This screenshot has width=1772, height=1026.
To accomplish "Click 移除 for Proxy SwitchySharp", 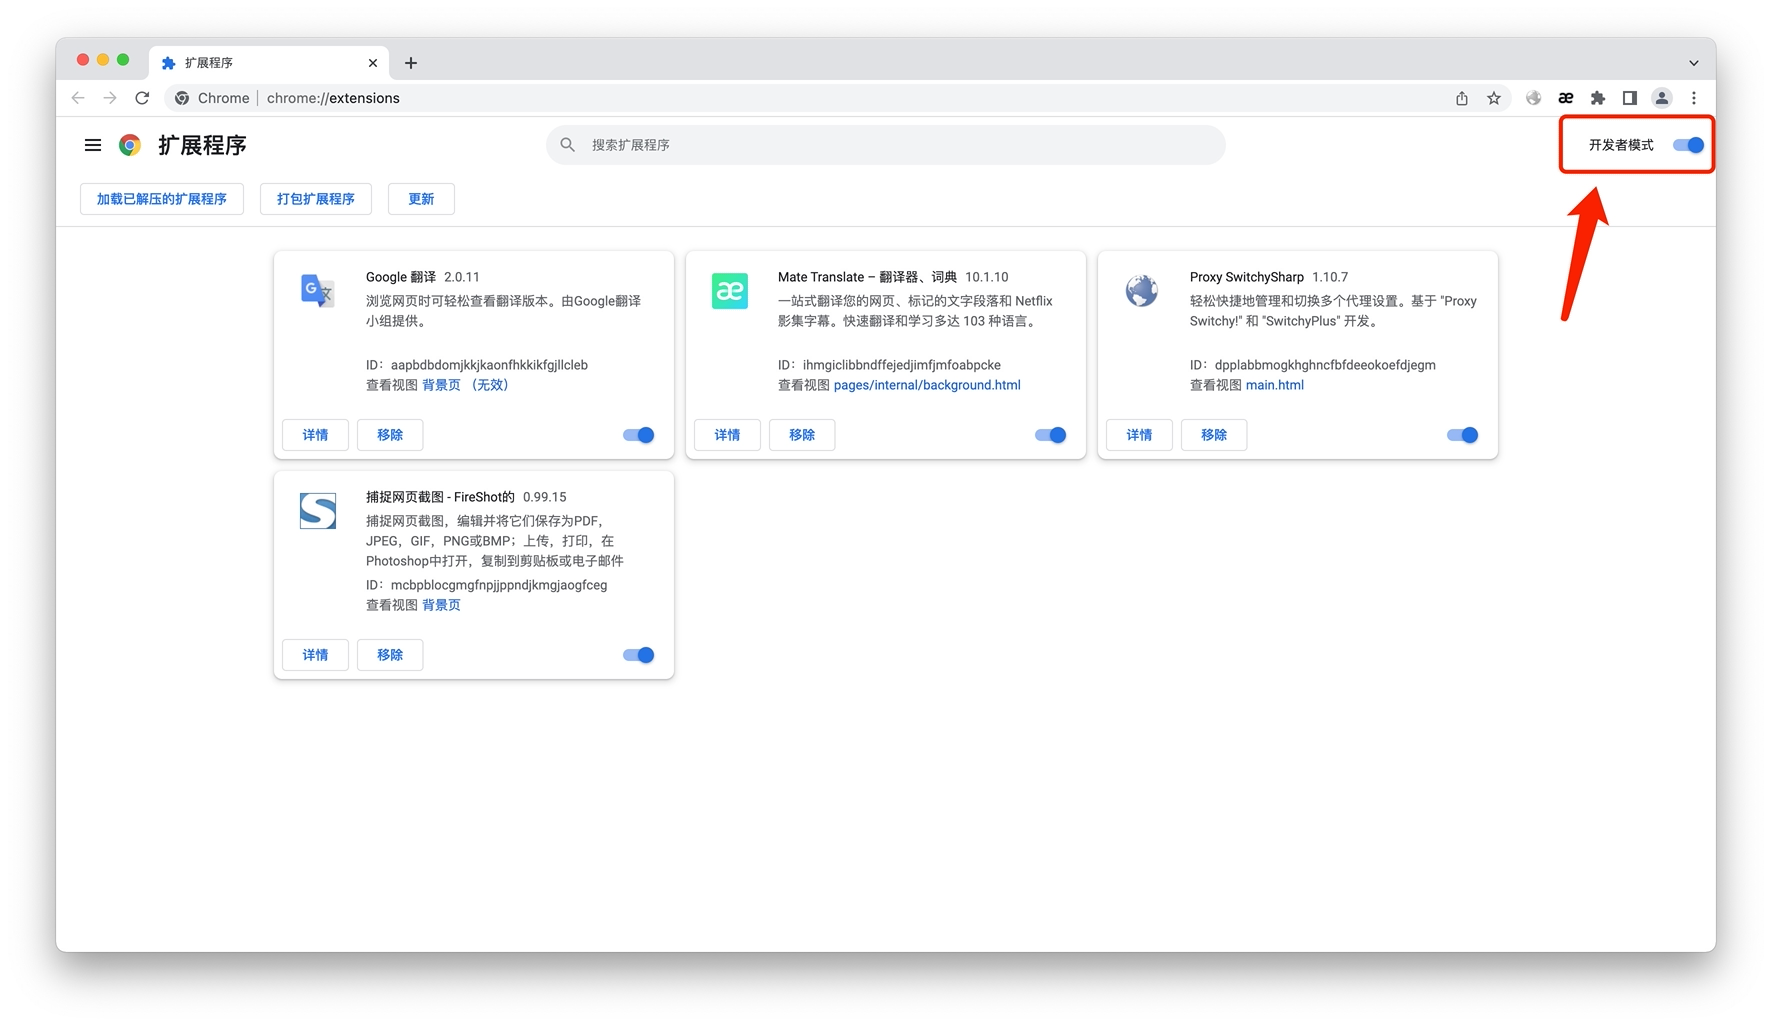I will tap(1214, 435).
